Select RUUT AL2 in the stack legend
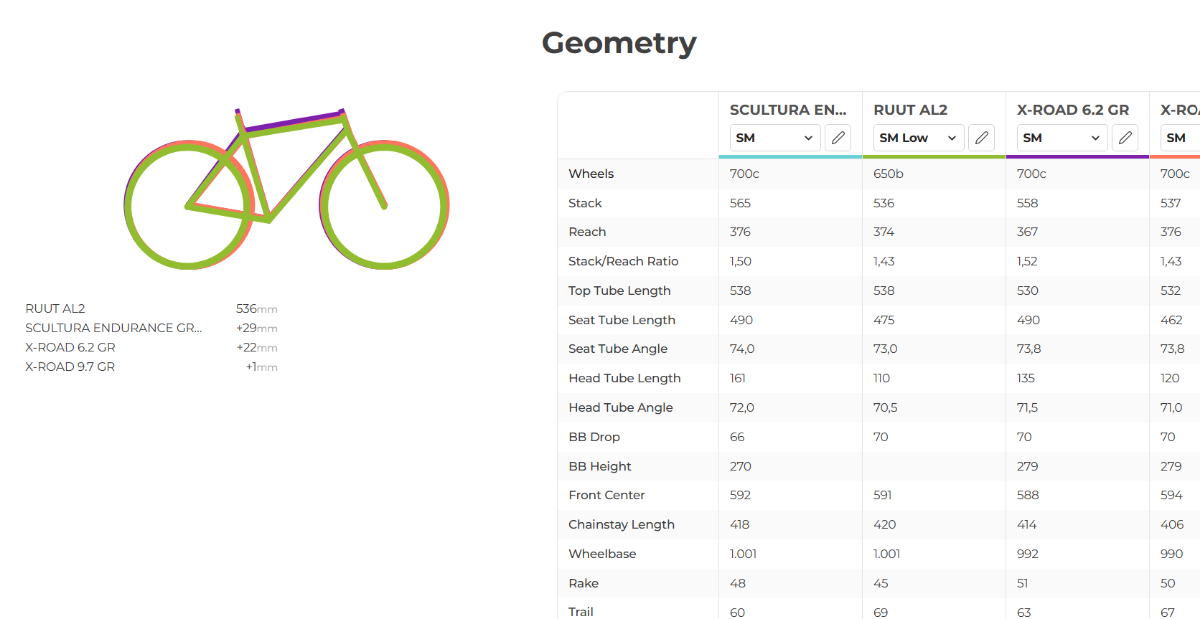 [55, 309]
